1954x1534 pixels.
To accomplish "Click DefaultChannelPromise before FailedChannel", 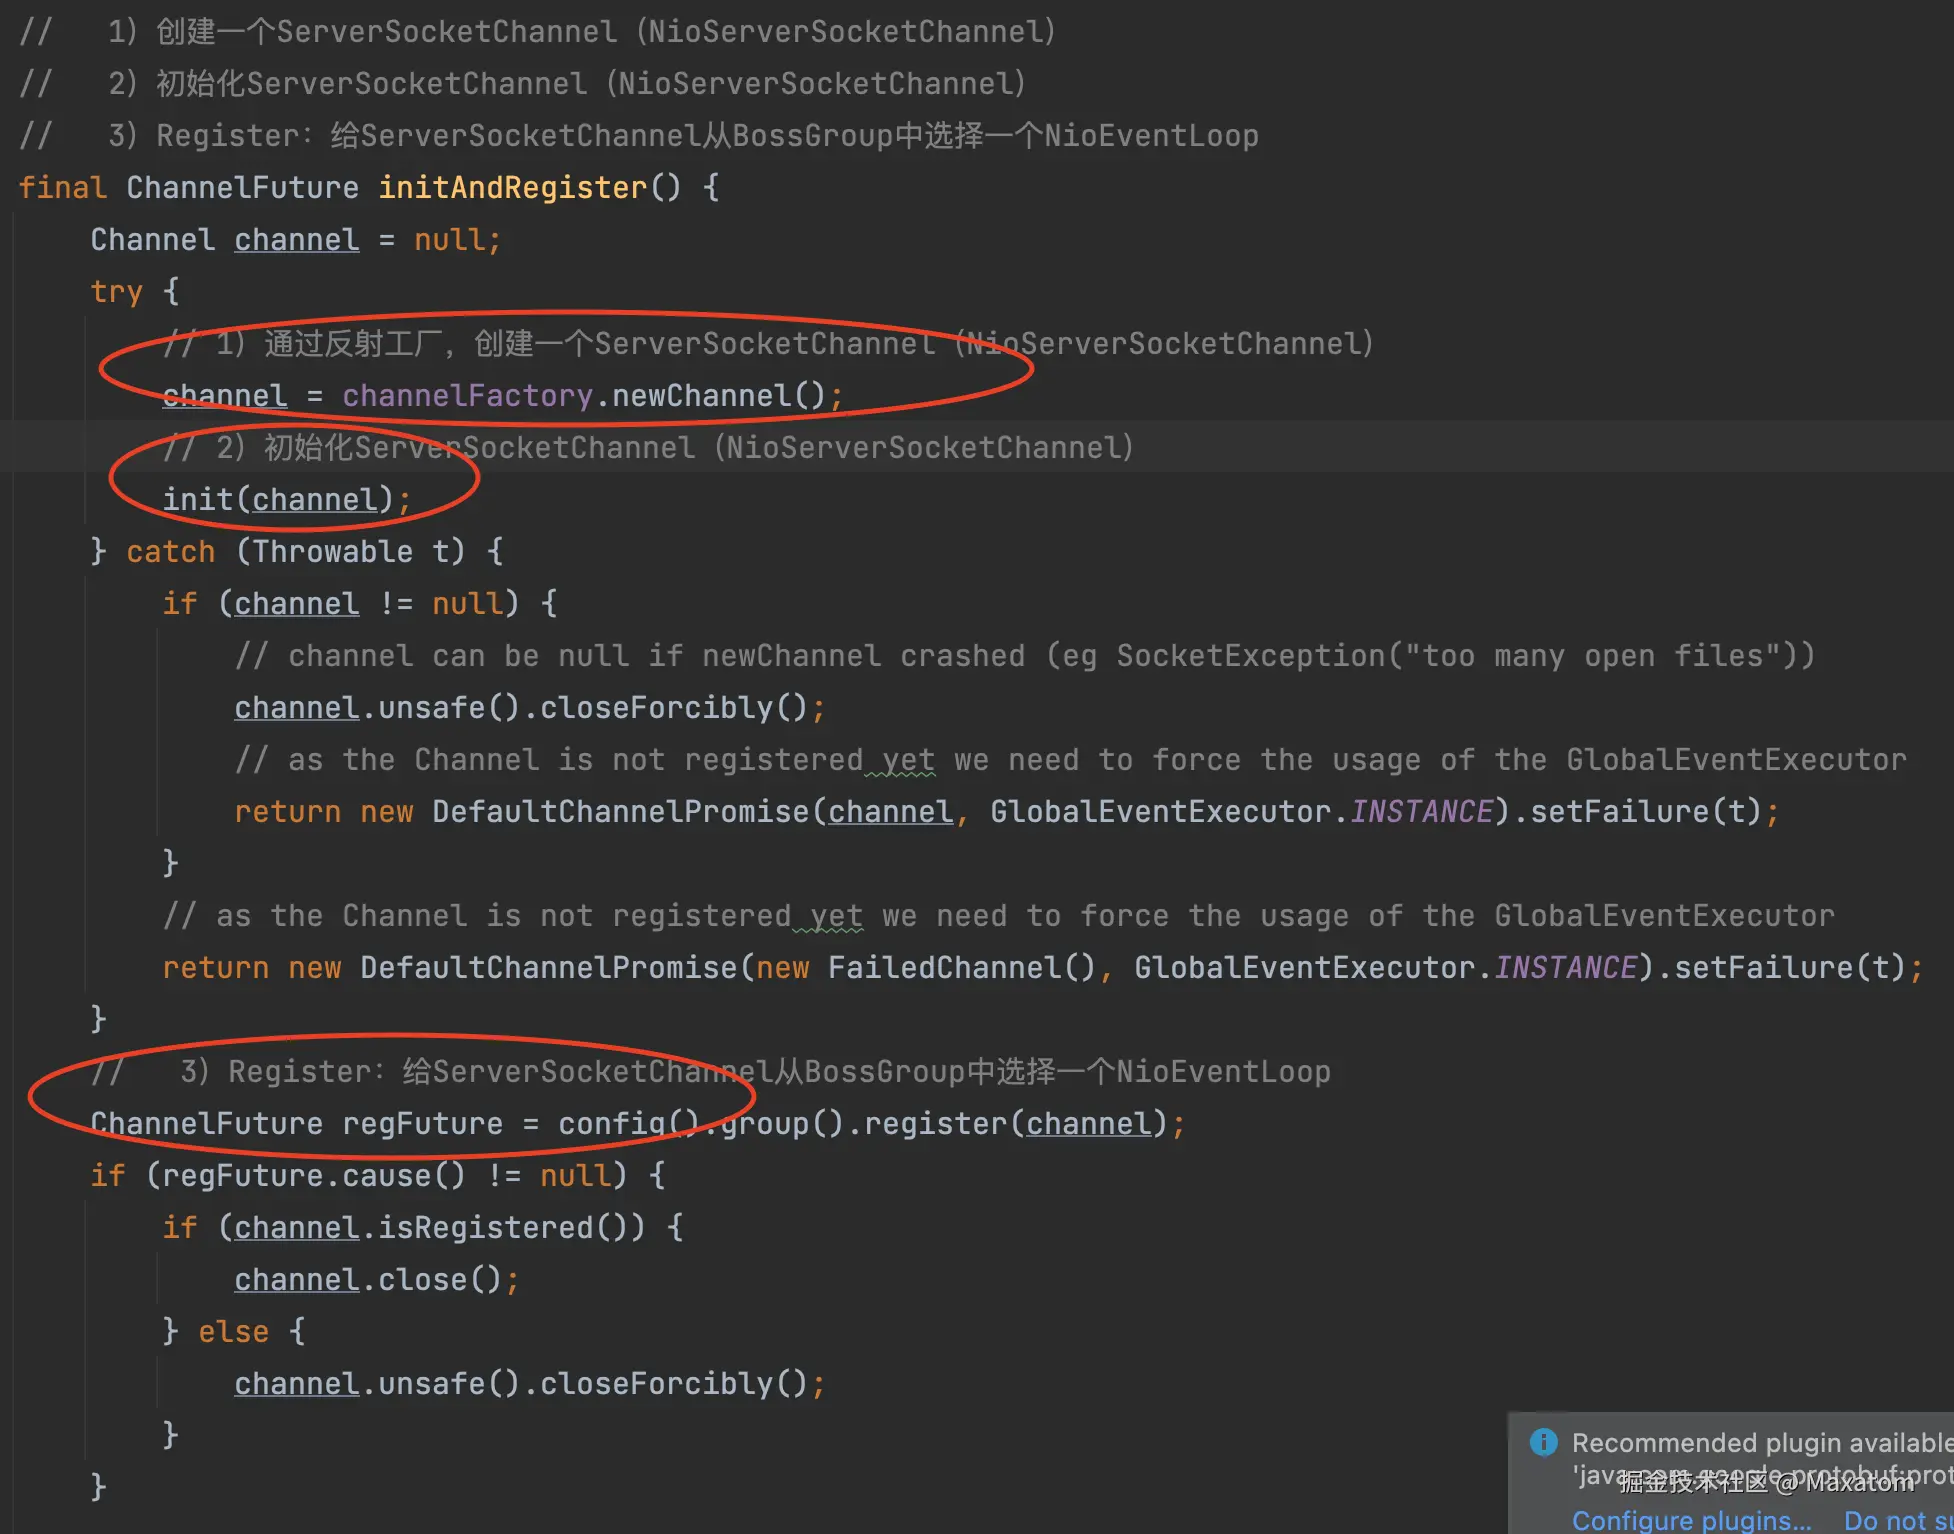I will pos(548,967).
